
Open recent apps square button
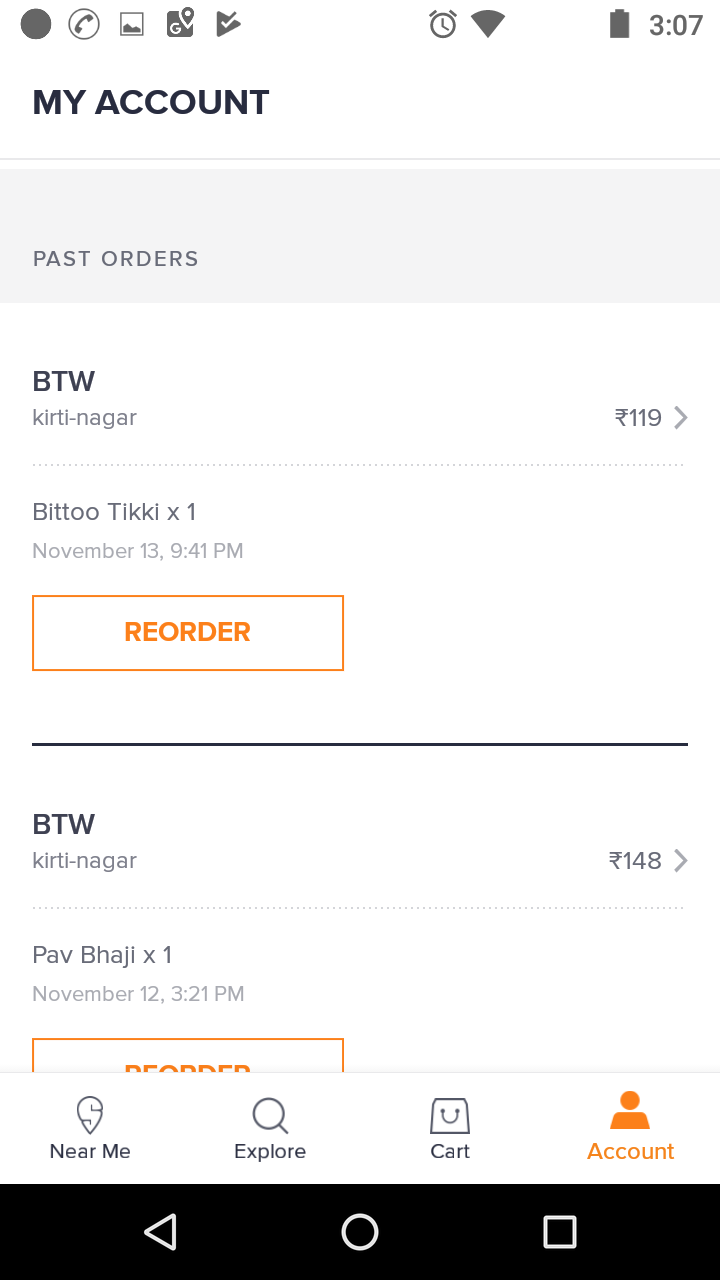(x=559, y=1232)
